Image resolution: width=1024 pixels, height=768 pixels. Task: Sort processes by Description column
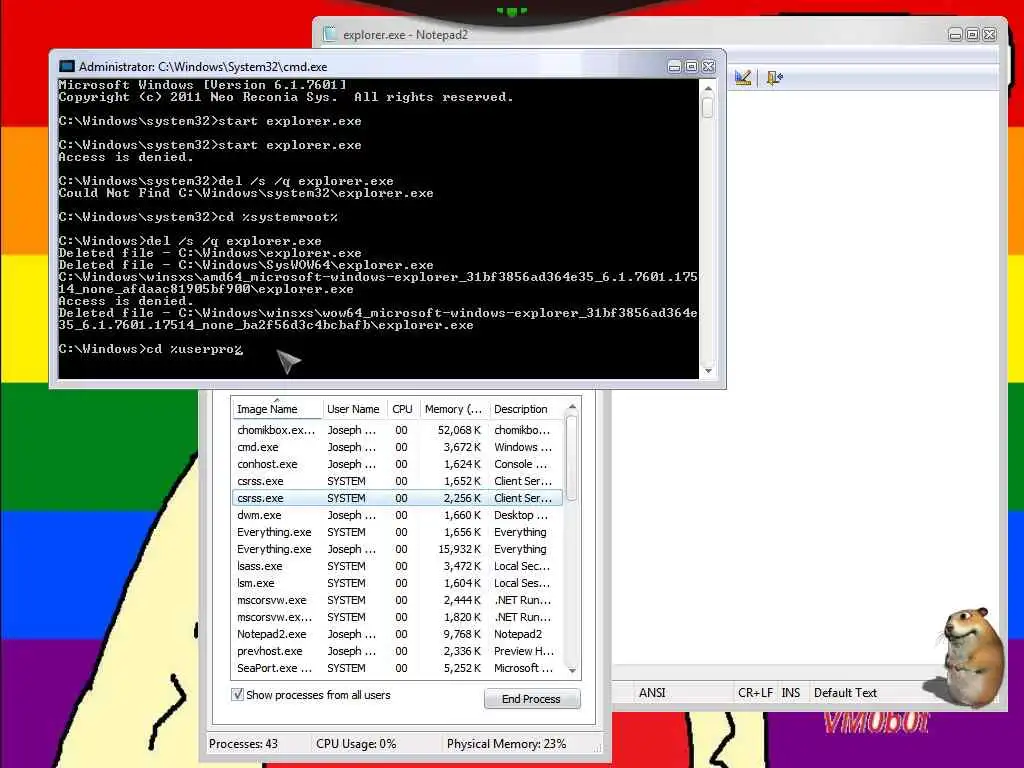coord(524,409)
